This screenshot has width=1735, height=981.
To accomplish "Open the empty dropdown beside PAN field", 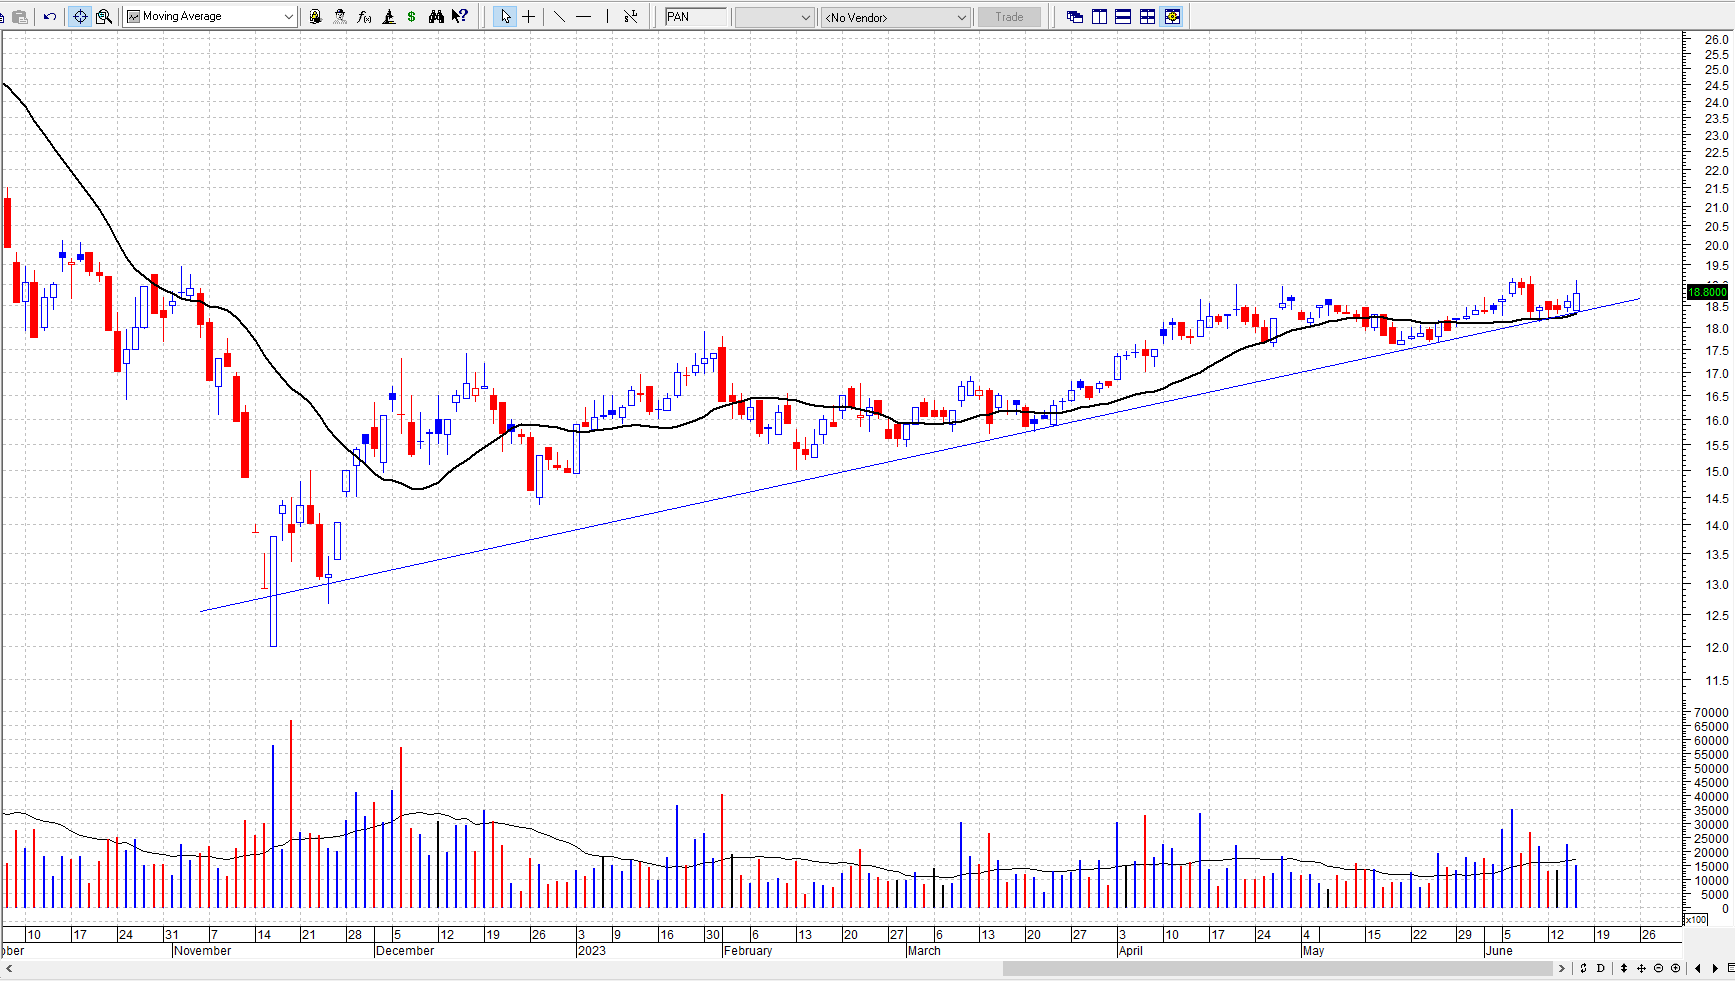I will coord(805,17).
